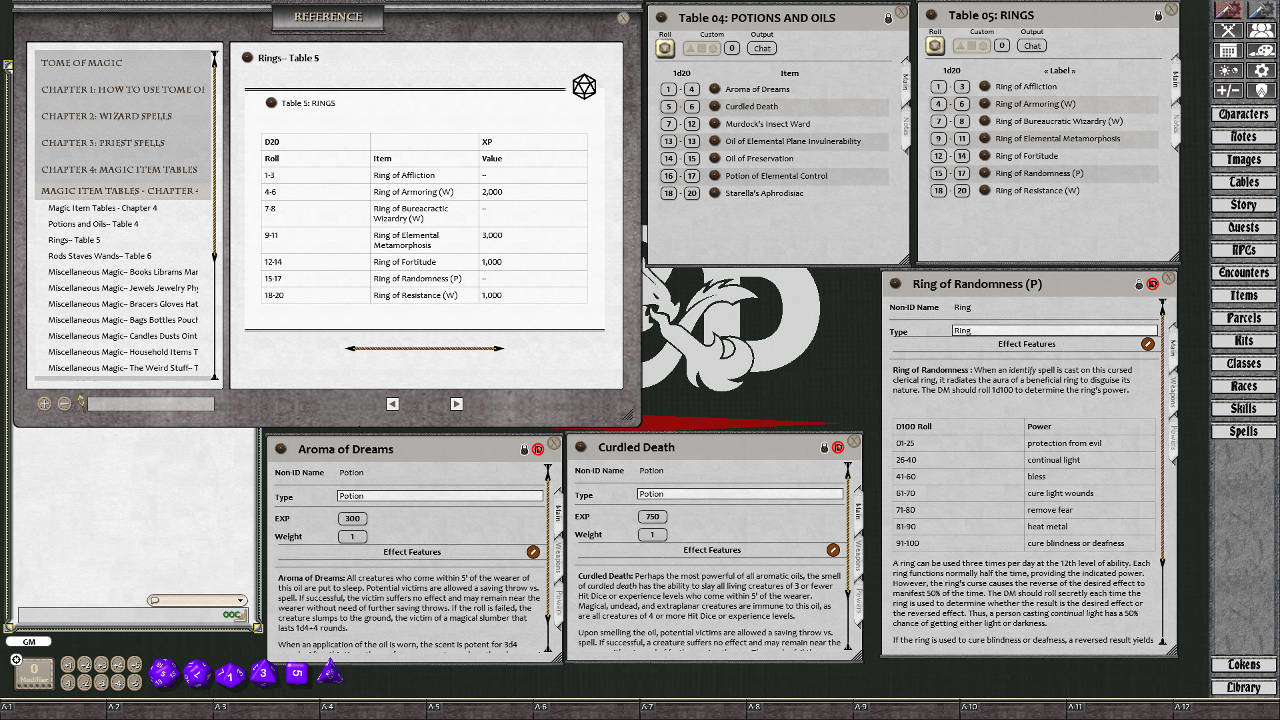Cycle the « Label » column header on Table 05
This screenshot has height=720, width=1280.
(x=1060, y=72)
